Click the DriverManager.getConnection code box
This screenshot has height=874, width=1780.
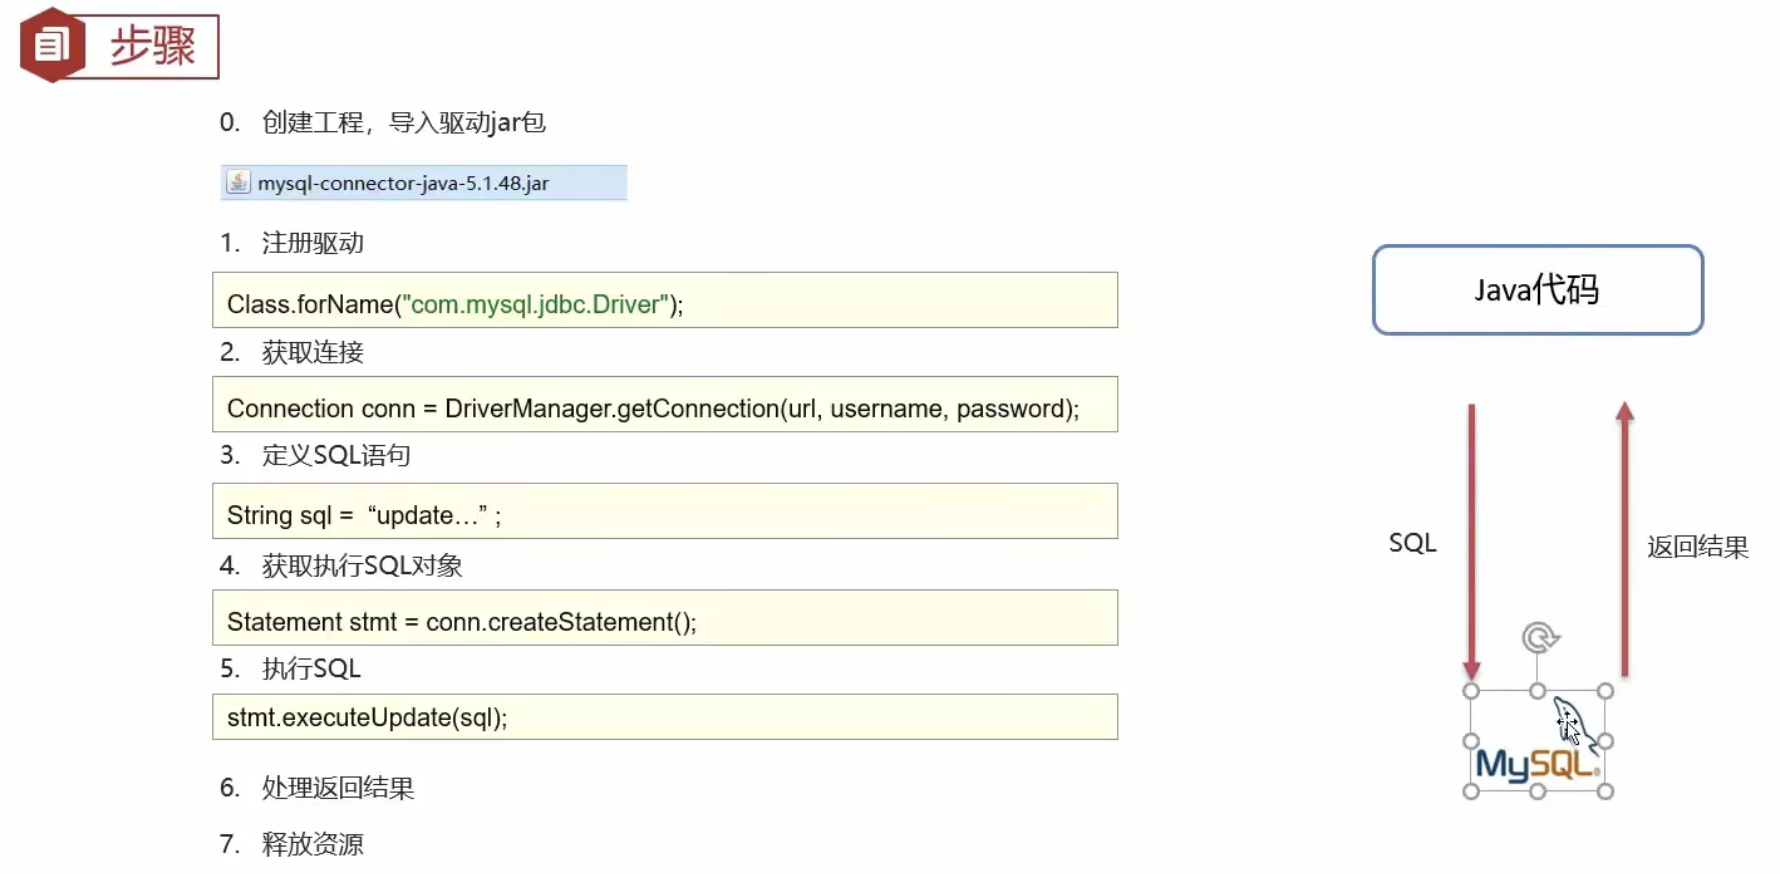pyautogui.click(x=665, y=404)
